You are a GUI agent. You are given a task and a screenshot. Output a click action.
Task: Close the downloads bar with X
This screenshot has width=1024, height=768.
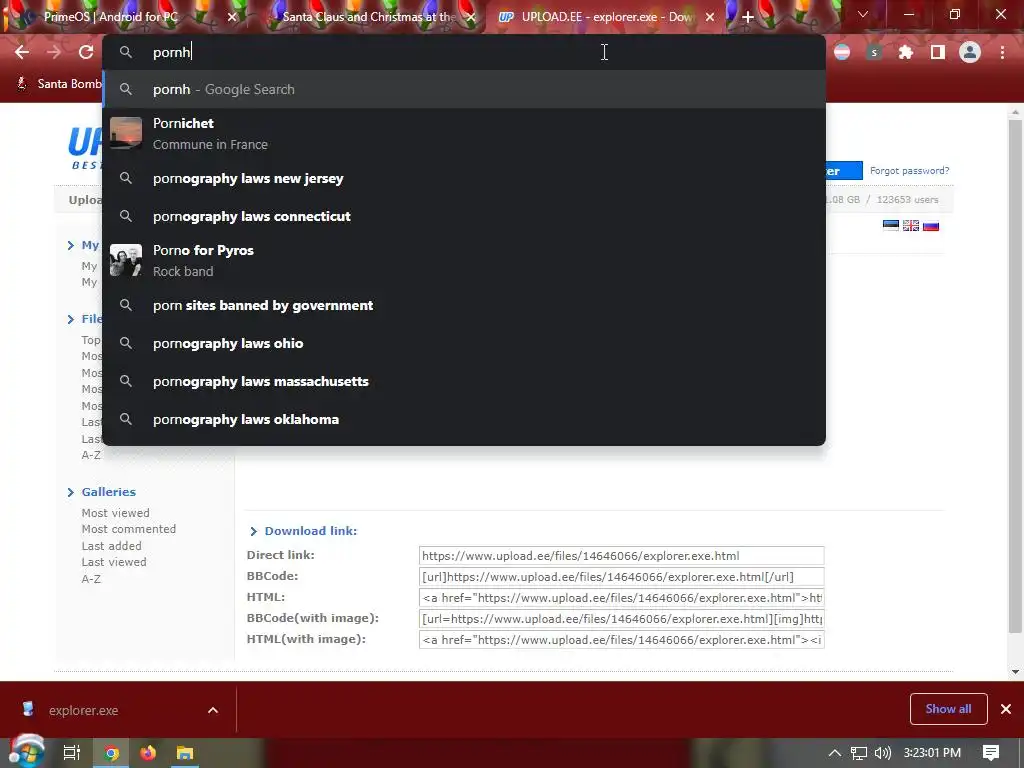coord(1006,709)
